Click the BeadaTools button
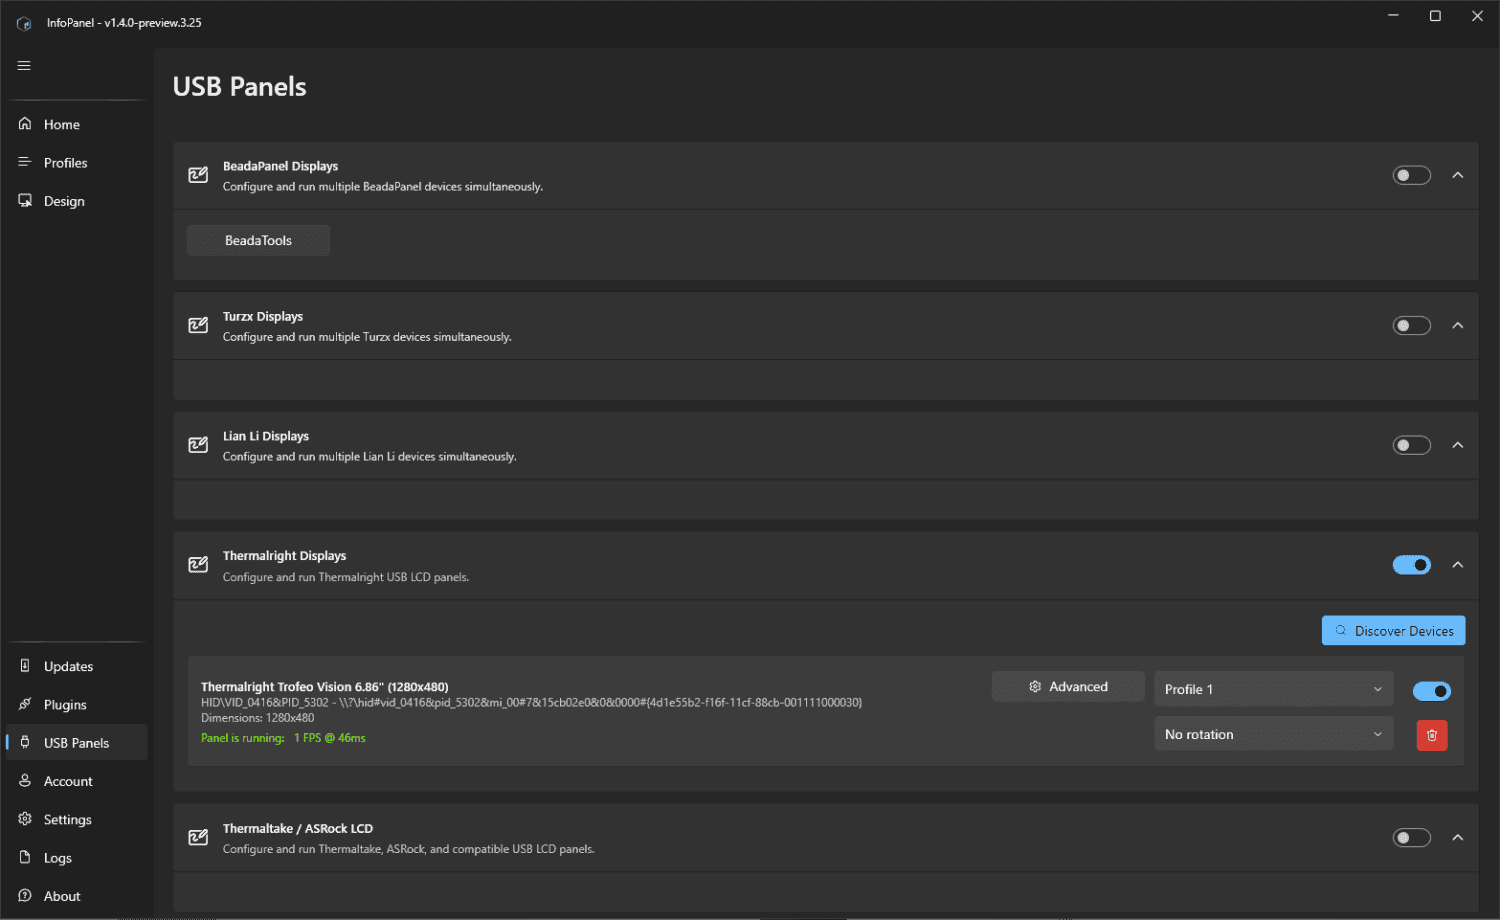Screen dimensions: 1500x920 [x=258, y=240]
